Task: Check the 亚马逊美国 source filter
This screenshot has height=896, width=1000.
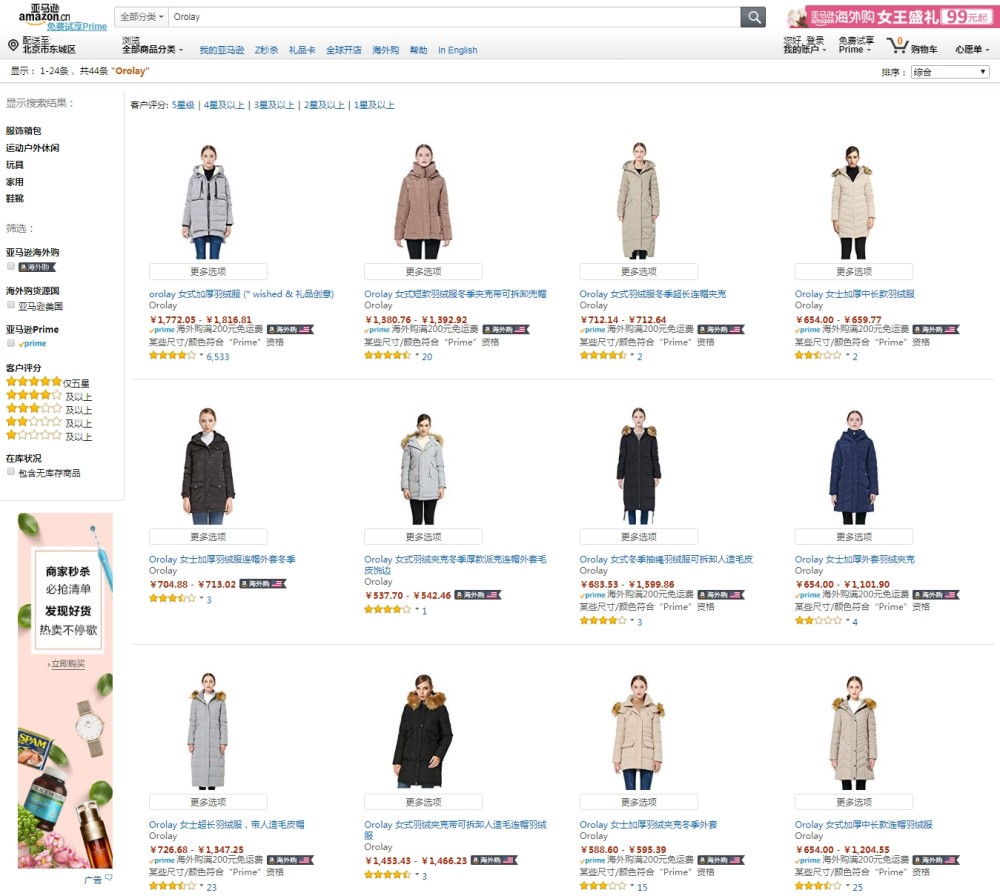Action: click(11, 305)
